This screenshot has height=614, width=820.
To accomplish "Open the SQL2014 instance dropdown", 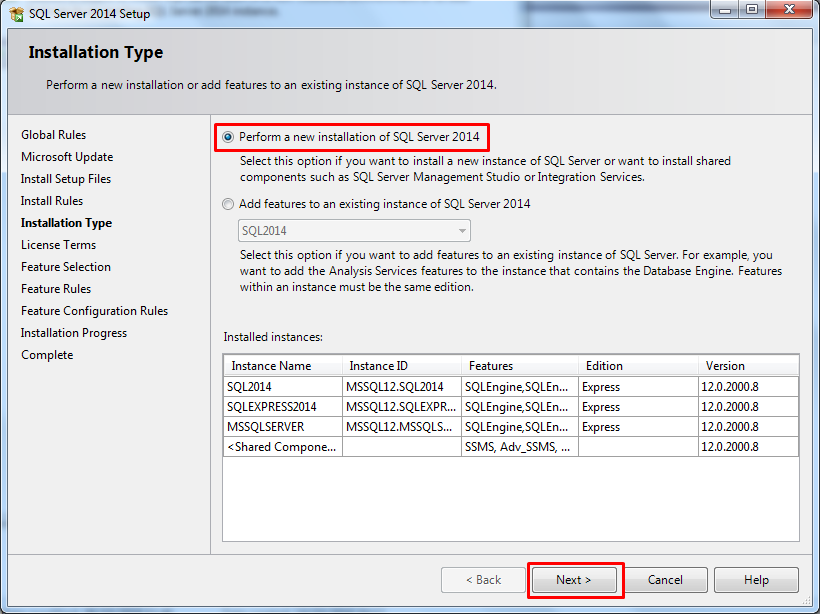I will coord(354,231).
